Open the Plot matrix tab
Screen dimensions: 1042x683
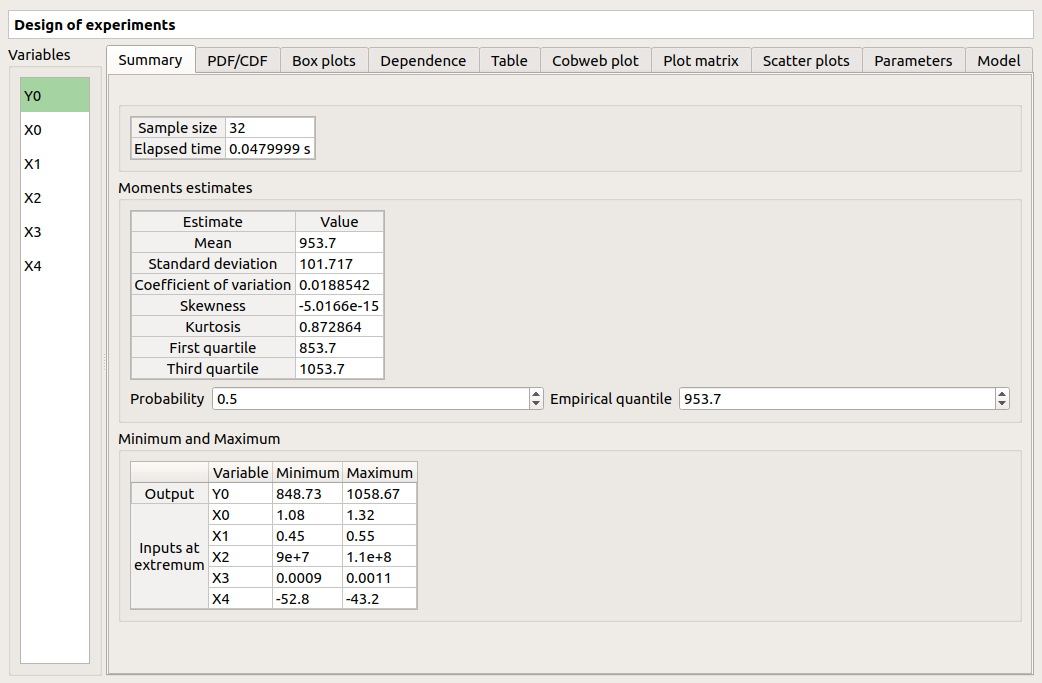pyautogui.click(x=700, y=61)
